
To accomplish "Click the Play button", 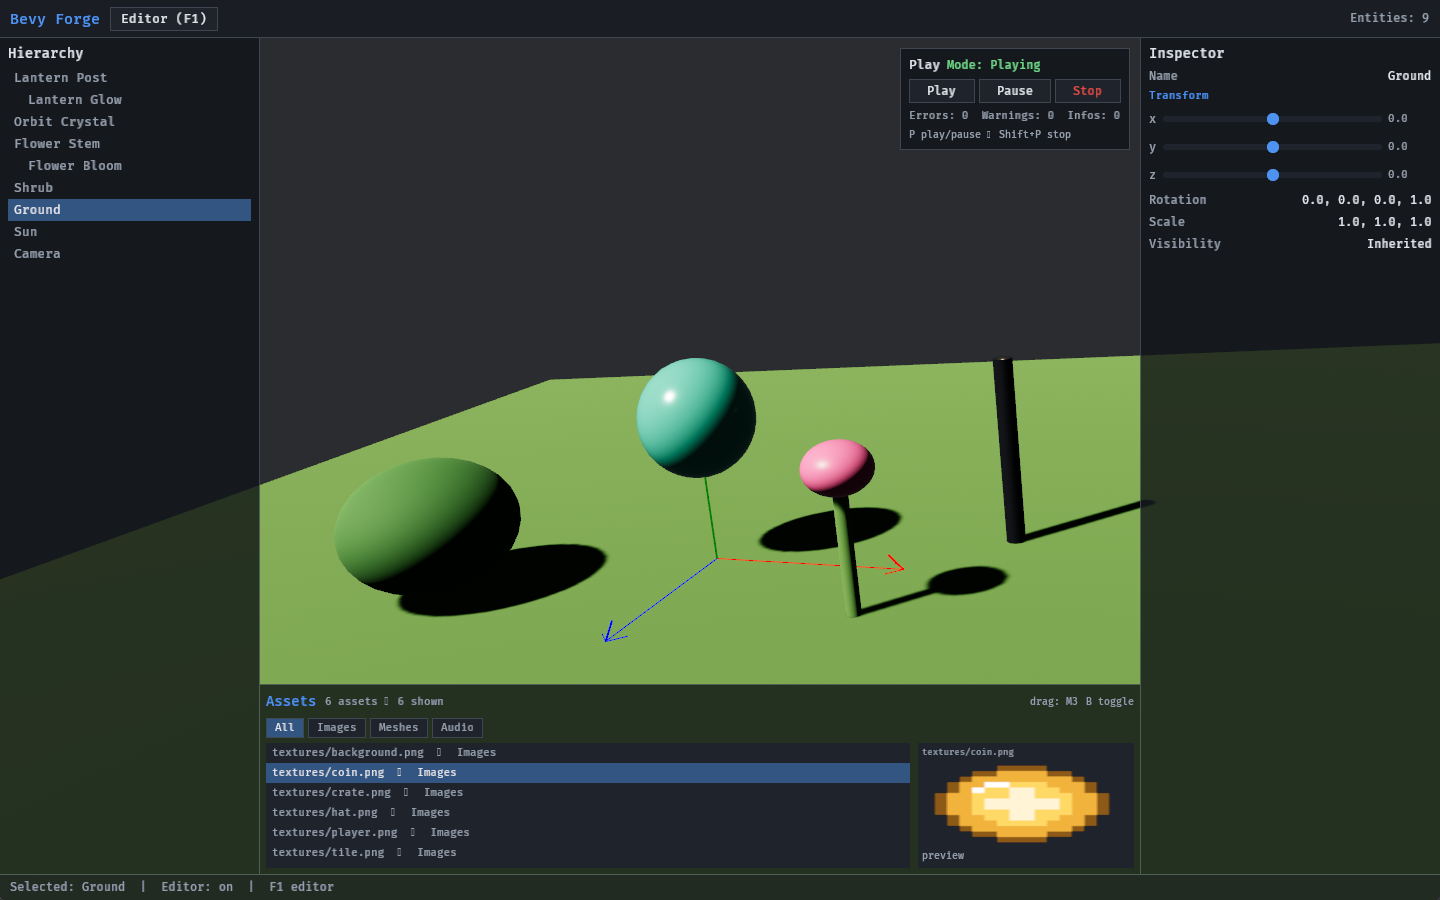I will (x=941, y=91).
